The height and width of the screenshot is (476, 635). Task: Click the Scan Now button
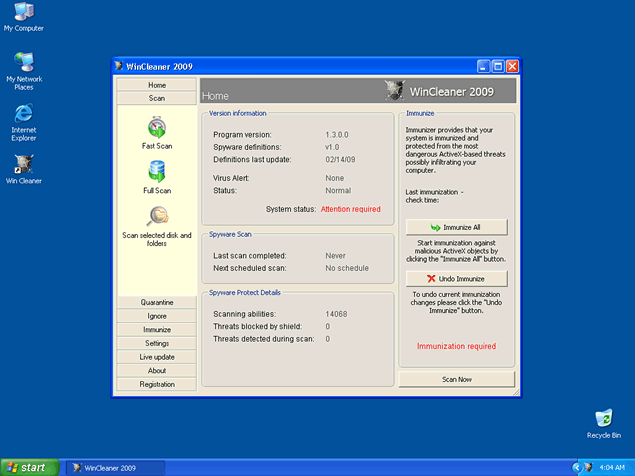point(456,380)
